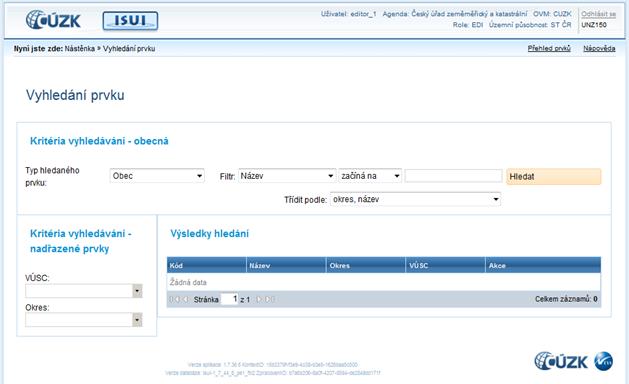Click the Odhlásit se logout link
629x384 pixels.
pyautogui.click(x=598, y=14)
